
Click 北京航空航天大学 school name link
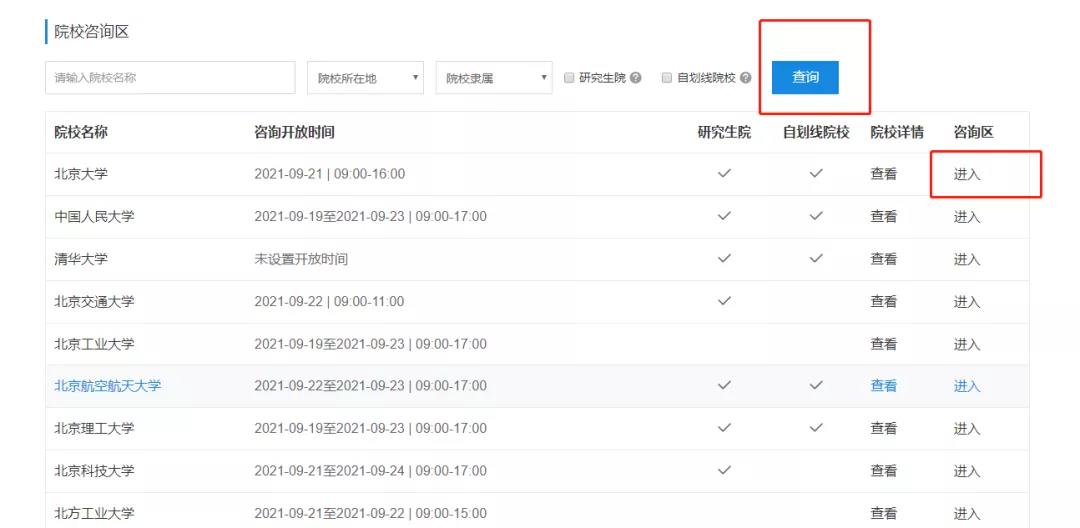point(107,386)
